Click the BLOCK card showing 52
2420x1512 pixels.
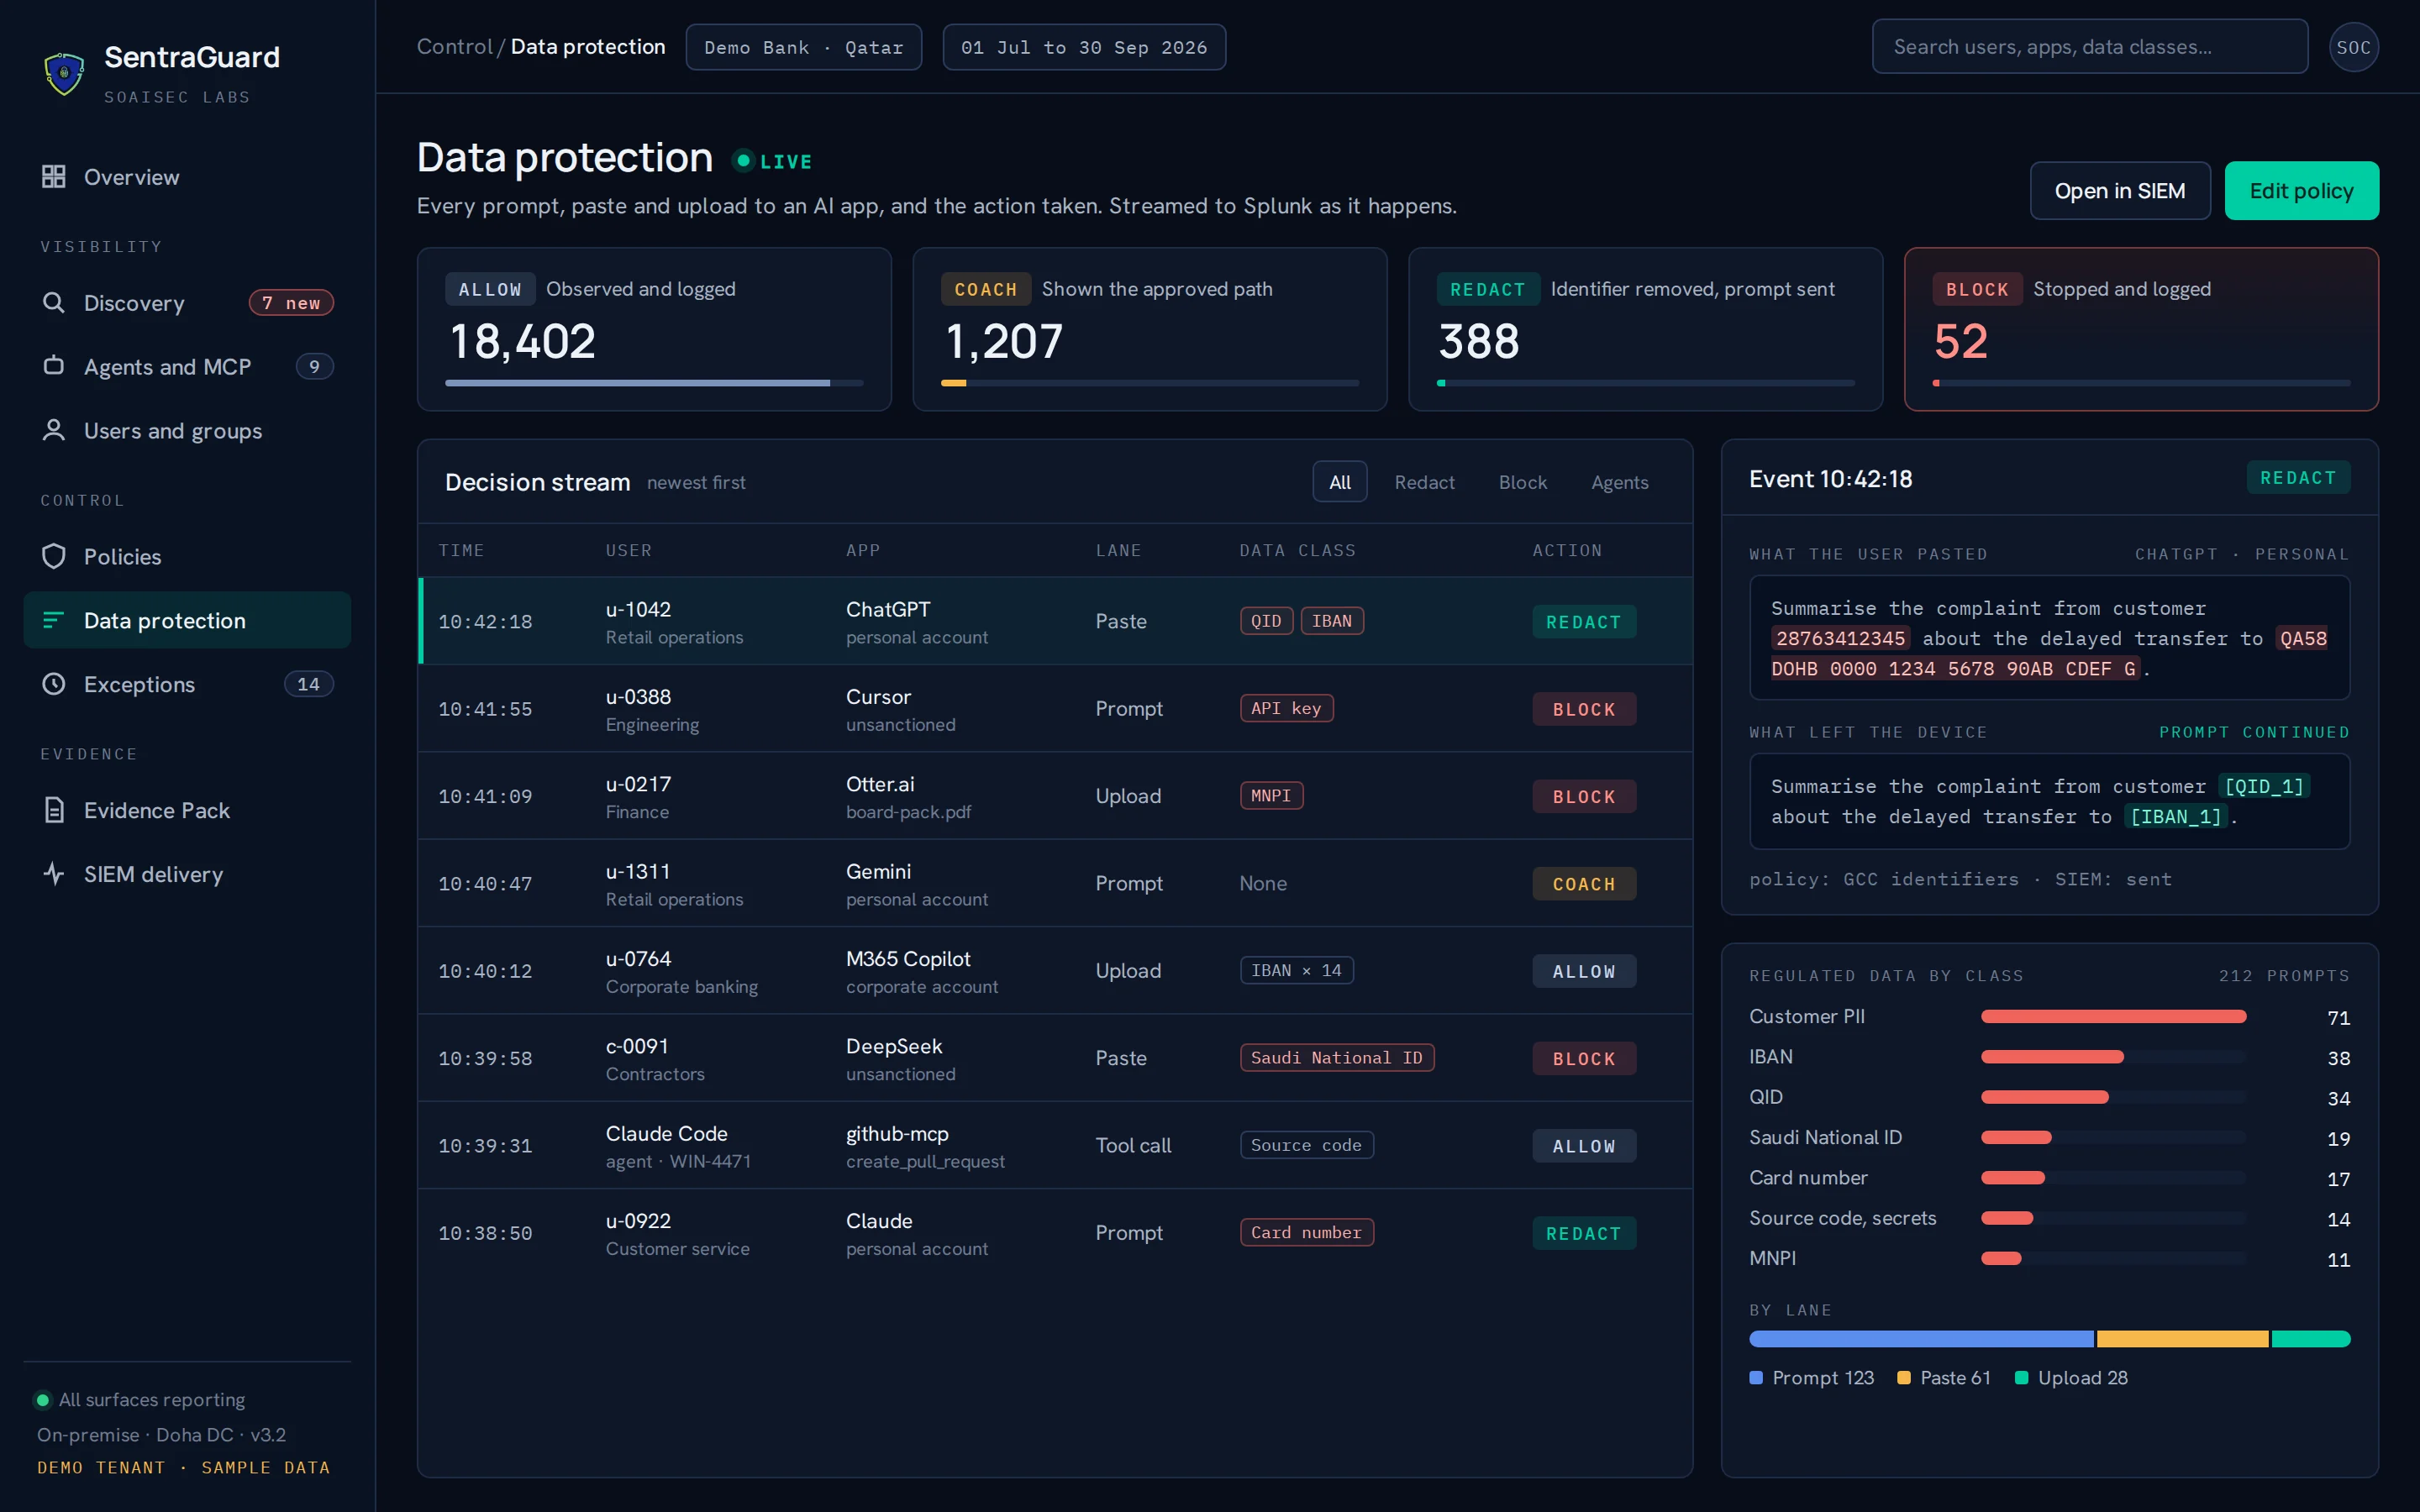pyautogui.click(x=2141, y=329)
